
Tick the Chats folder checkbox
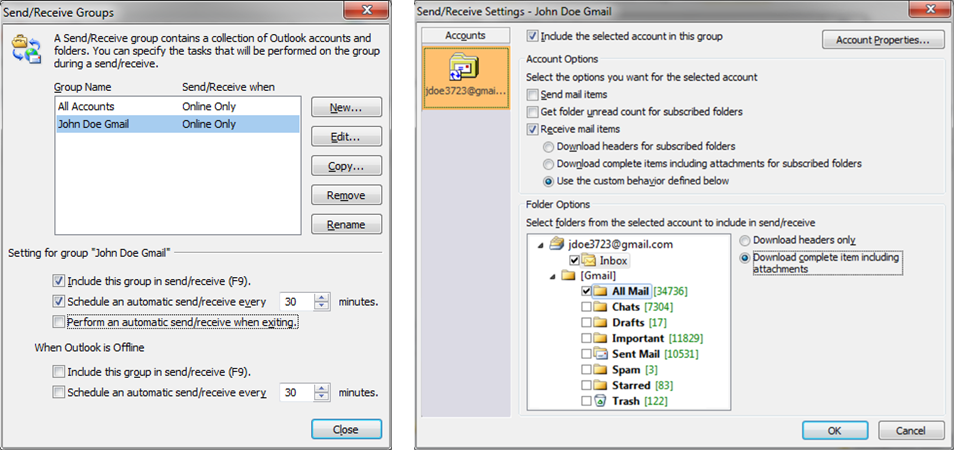[x=587, y=307]
